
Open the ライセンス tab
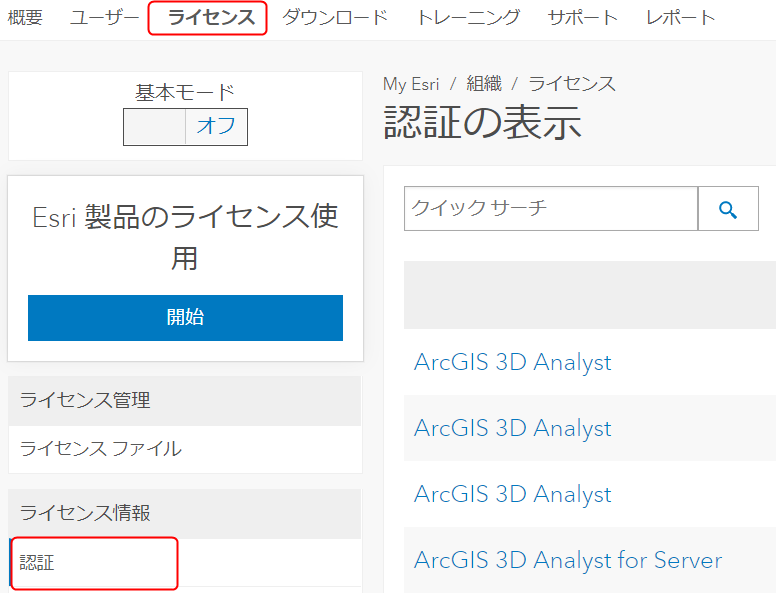pyautogui.click(x=211, y=18)
